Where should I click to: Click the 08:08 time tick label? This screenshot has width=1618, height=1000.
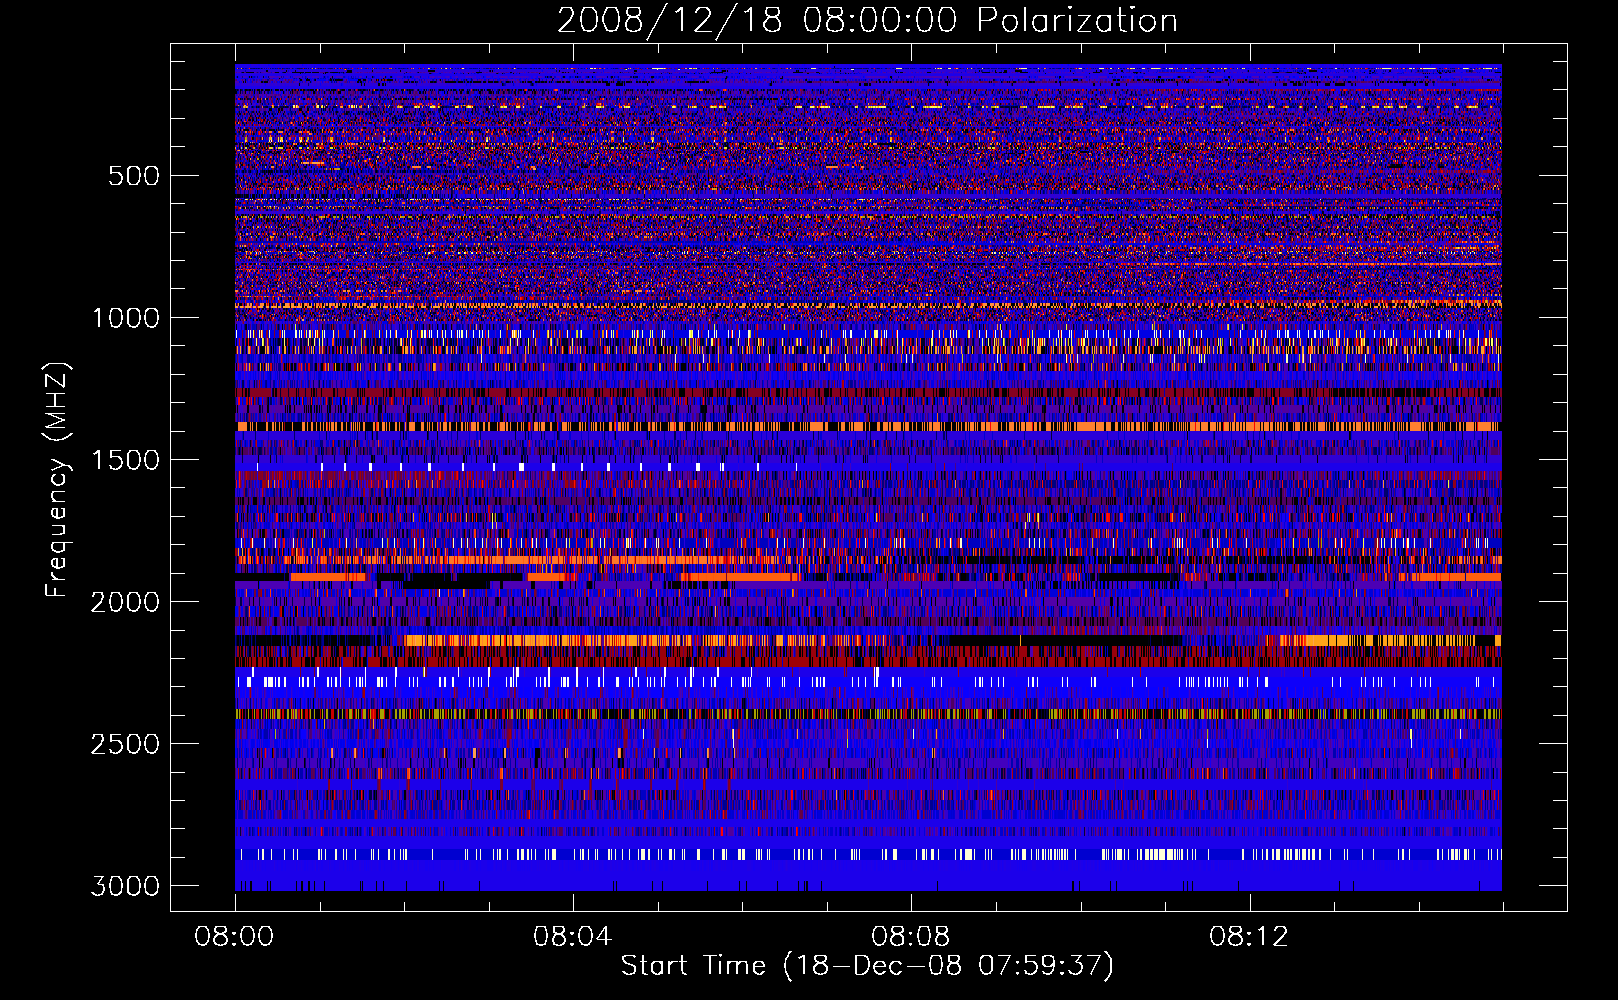[x=910, y=937]
